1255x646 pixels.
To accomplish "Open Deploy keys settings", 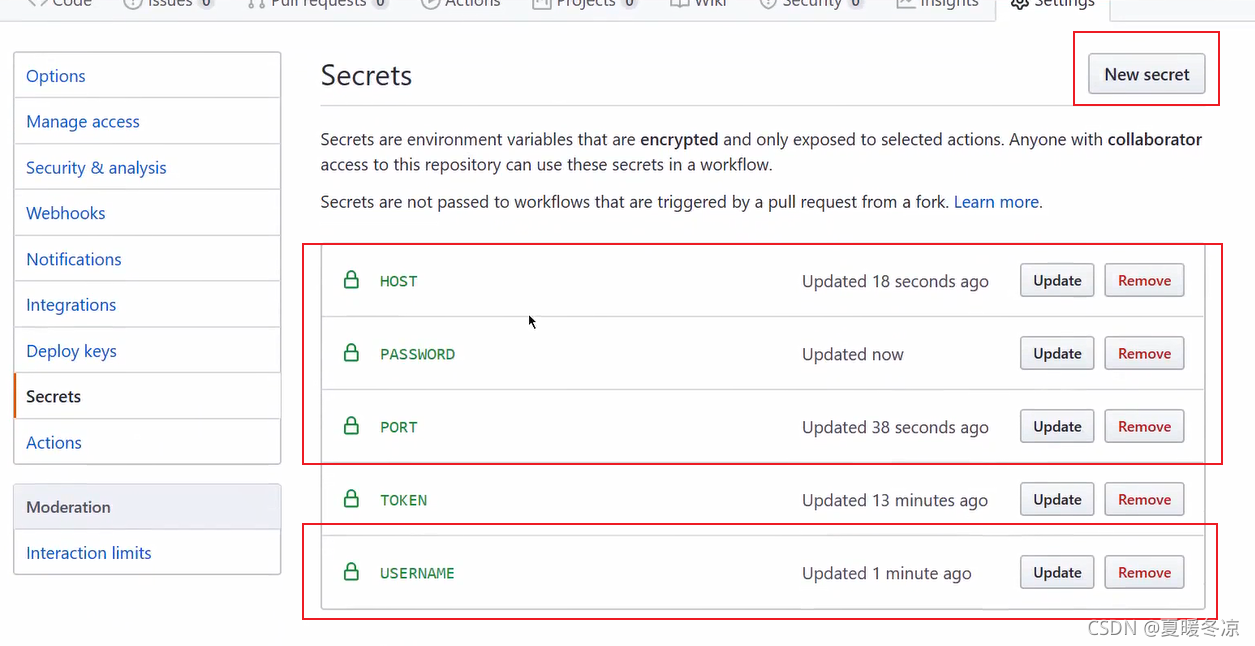I will click(x=147, y=351).
